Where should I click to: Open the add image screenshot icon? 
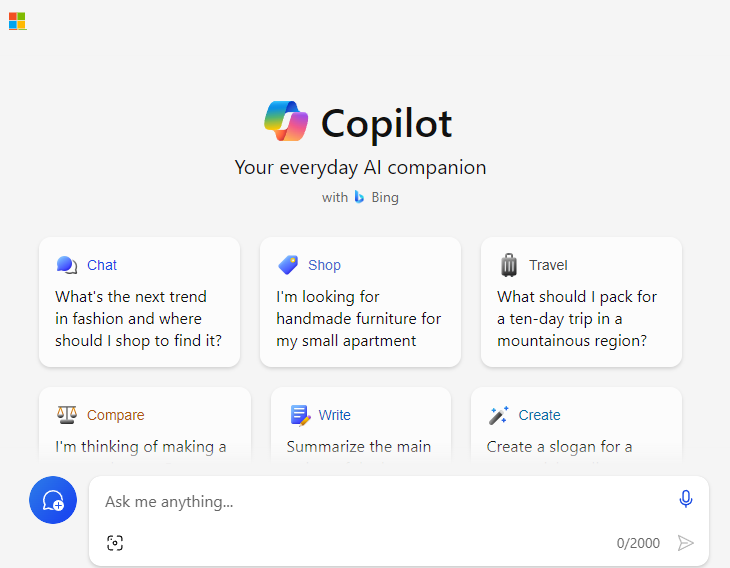coord(115,543)
